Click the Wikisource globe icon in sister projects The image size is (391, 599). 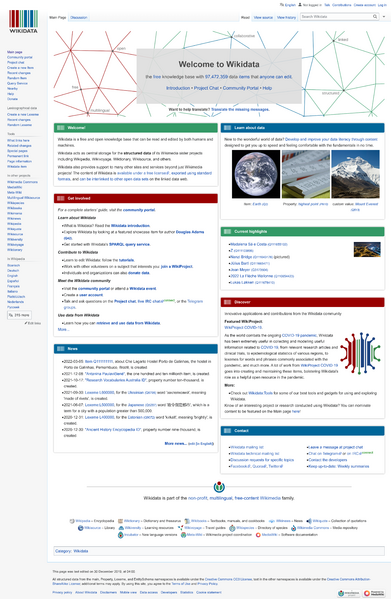click(x=81, y=528)
